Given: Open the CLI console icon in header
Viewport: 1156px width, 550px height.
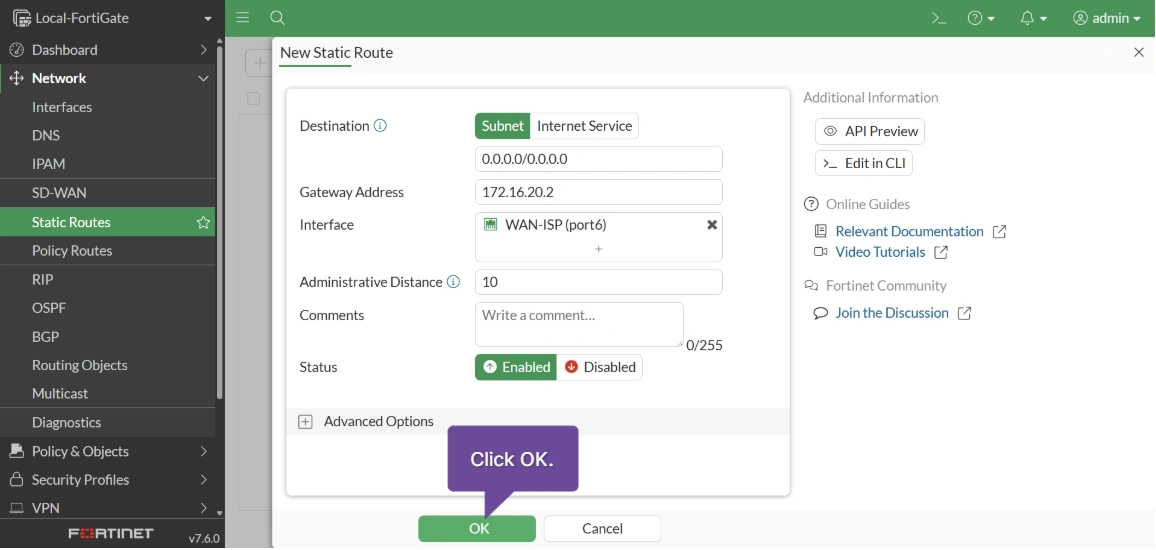Looking at the screenshot, I should 939,18.
